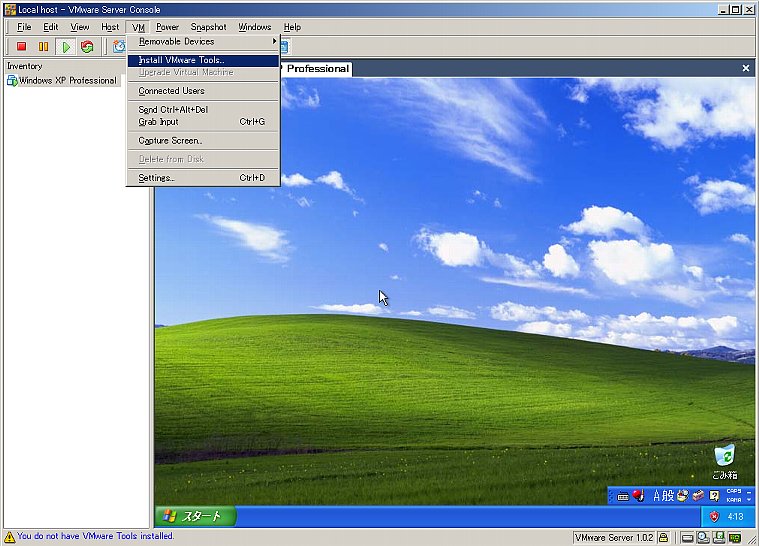Open the Host menu
This screenshot has height=546, width=759.
click(x=110, y=27)
